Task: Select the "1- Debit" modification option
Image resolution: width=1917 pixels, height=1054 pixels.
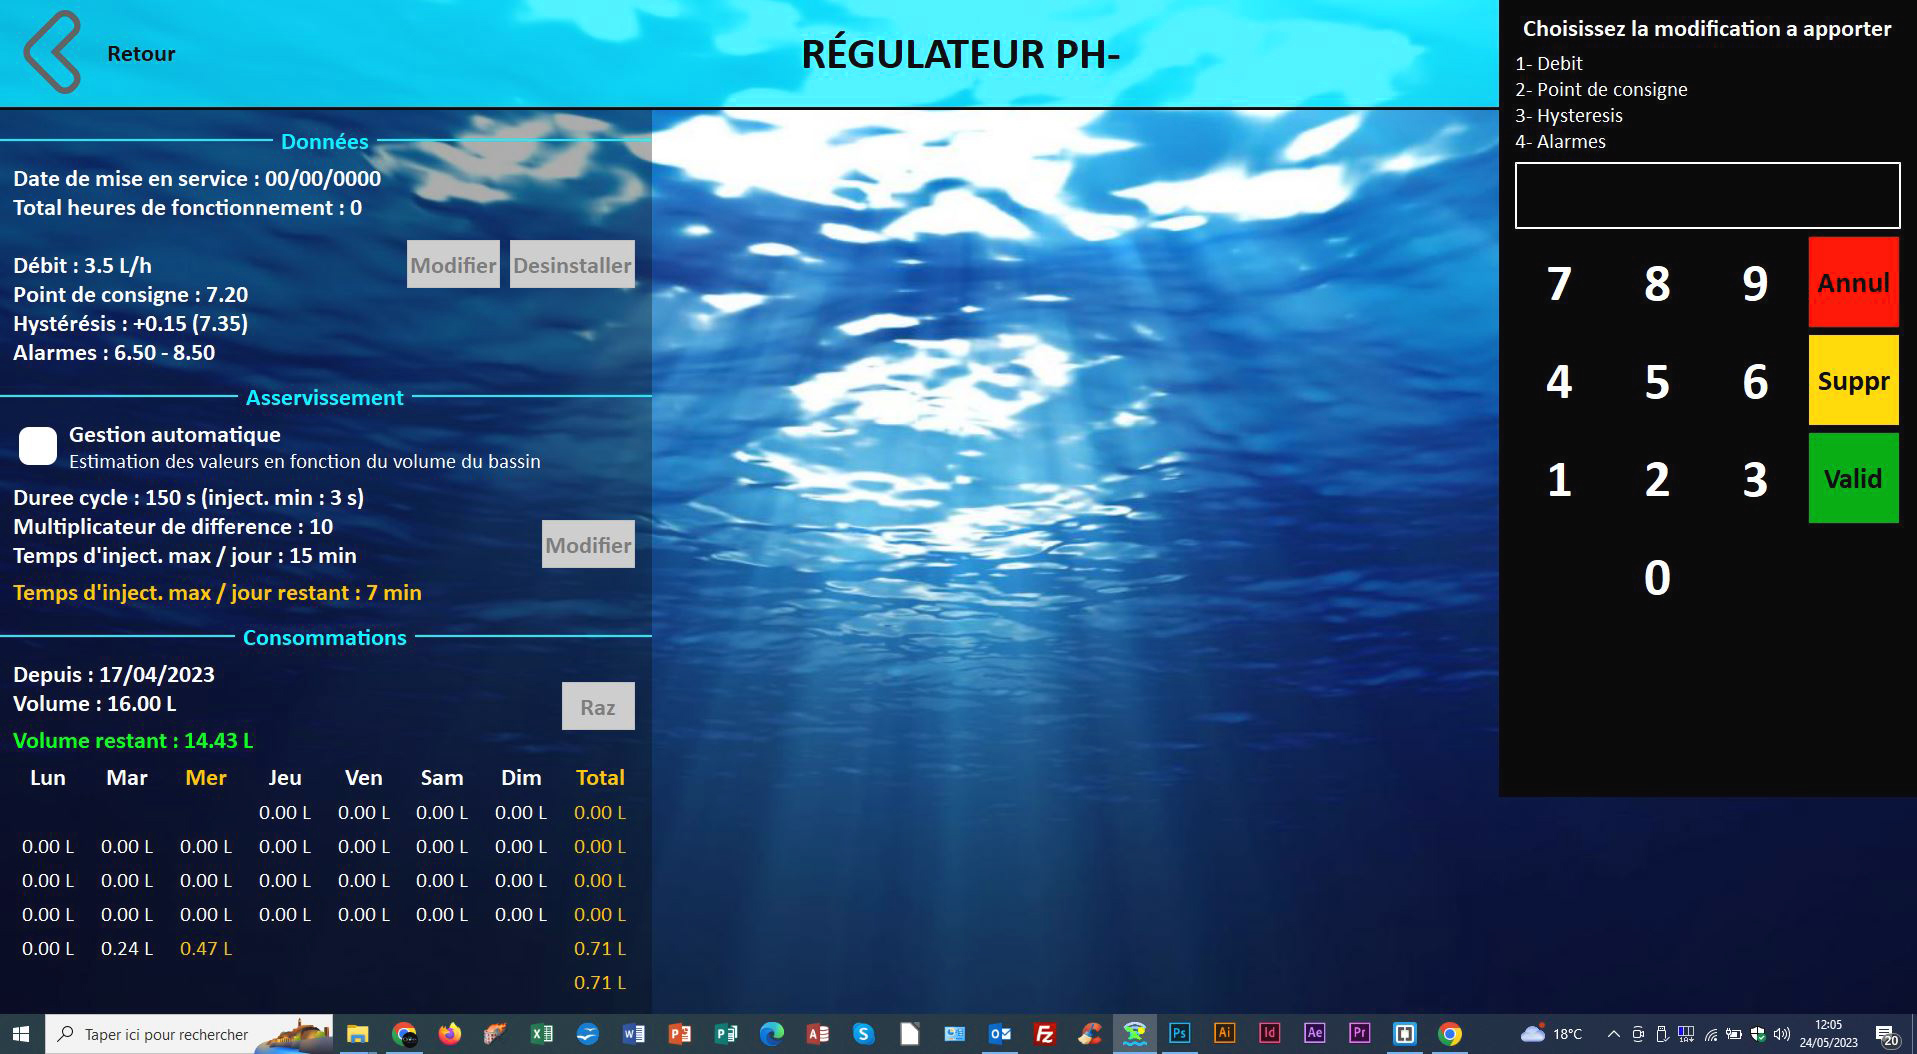Action: pyautogui.click(x=1549, y=63)
